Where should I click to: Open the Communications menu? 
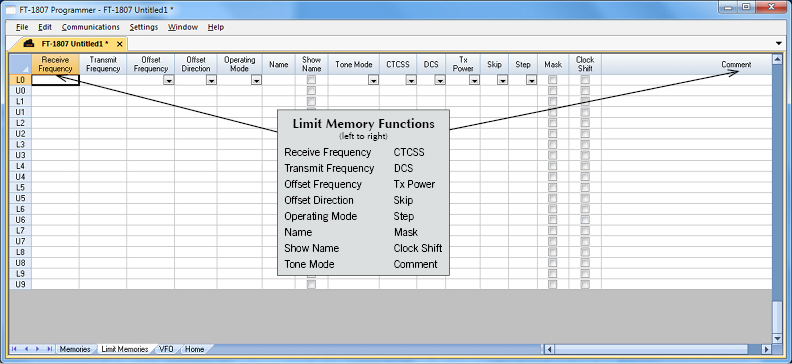[x=90, y=27]
